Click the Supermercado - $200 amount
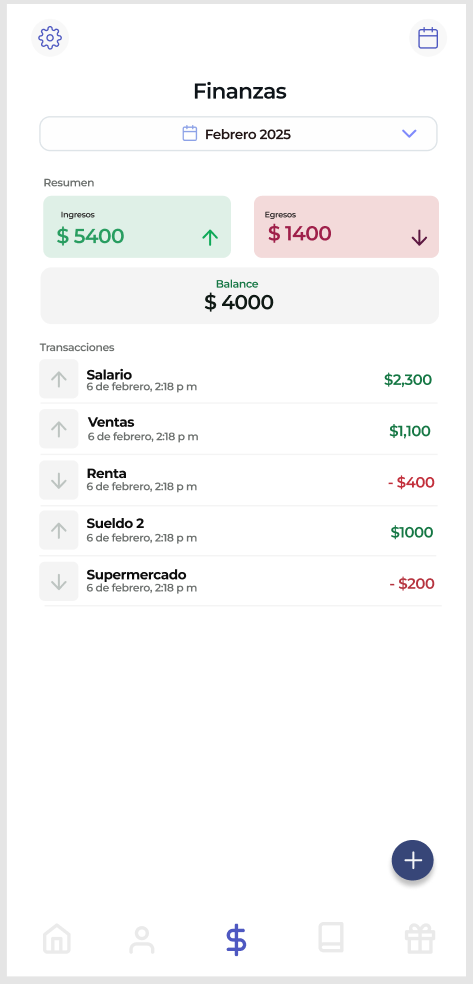Image resolution: width=473 pixels, height=984 pixels. (x=412, y=584)
